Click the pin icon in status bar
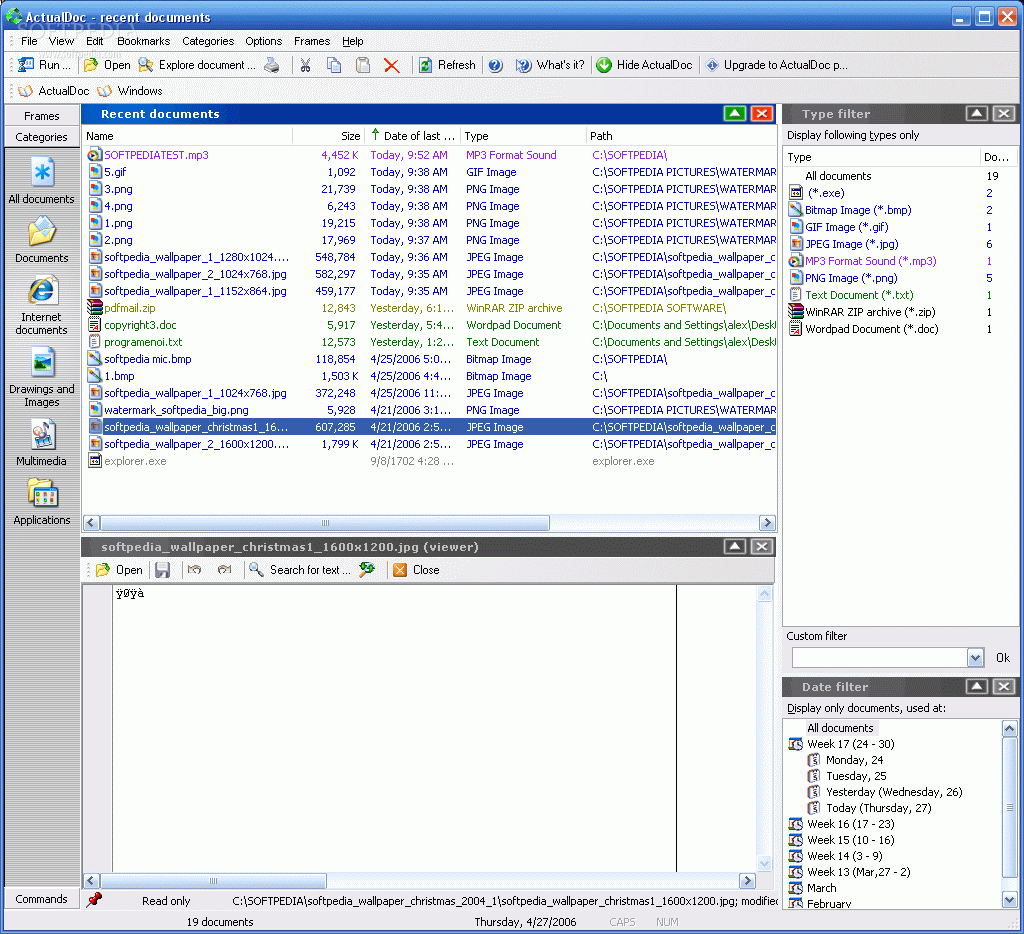Viewport: 1024px width, 934px height. [x=95, y=899]
